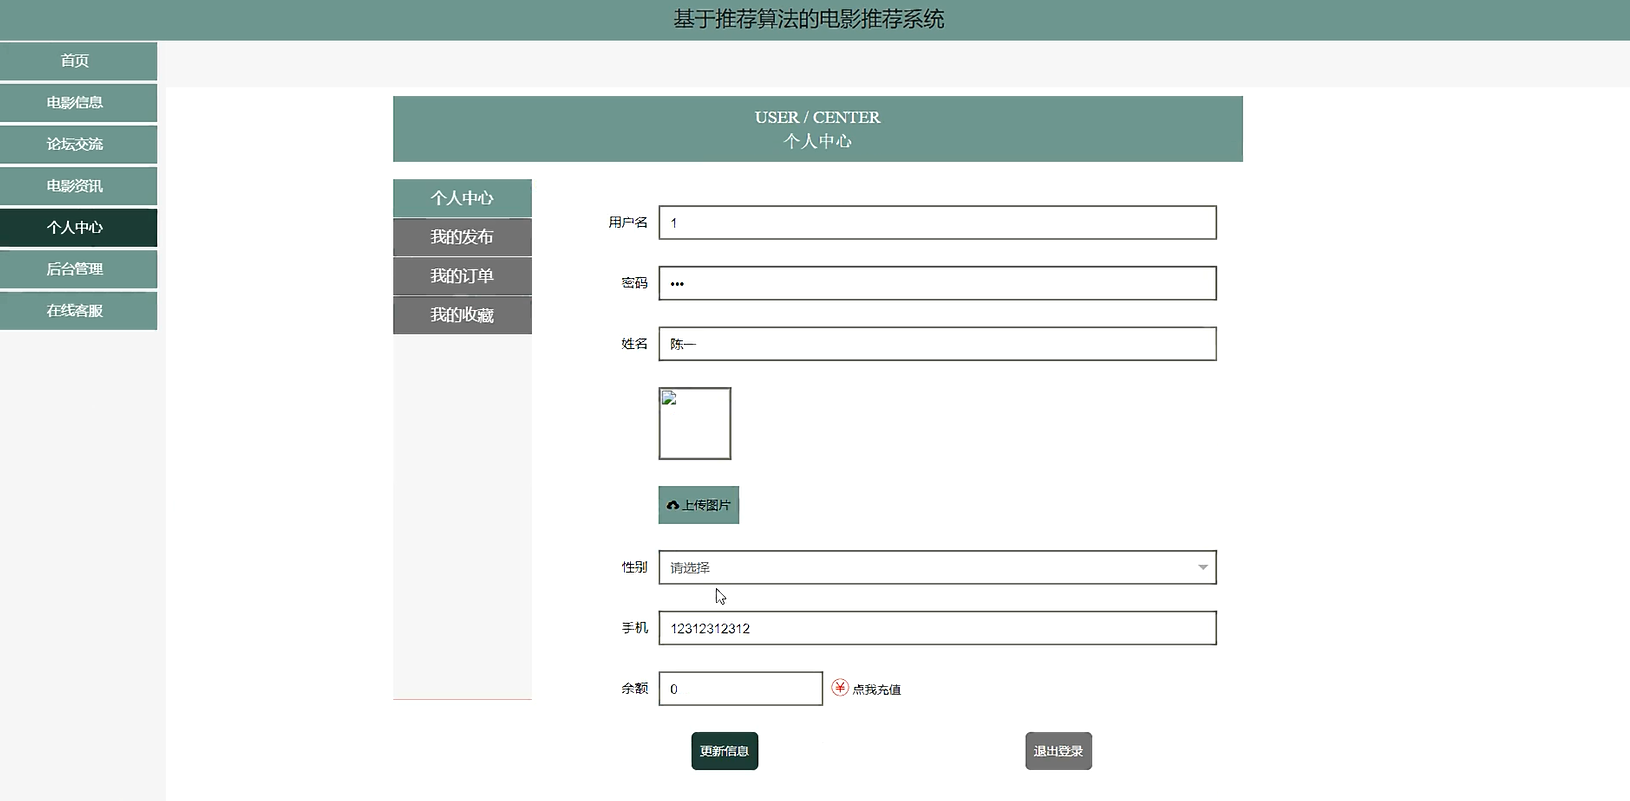1630x801 pixels.
Task: Open 后台管理 from sidebar
Action: pos(78,269)
